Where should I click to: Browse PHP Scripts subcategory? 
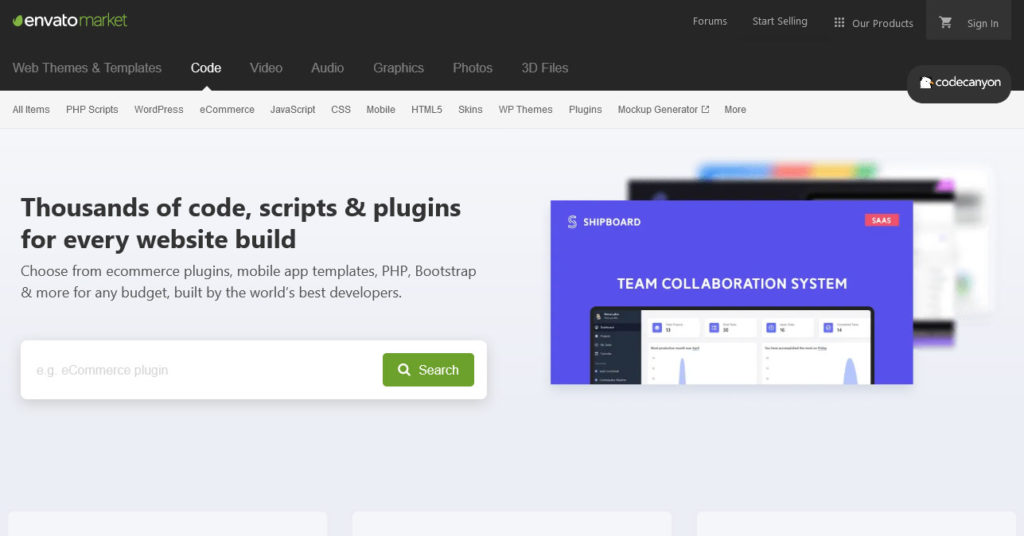click(92, 110)
